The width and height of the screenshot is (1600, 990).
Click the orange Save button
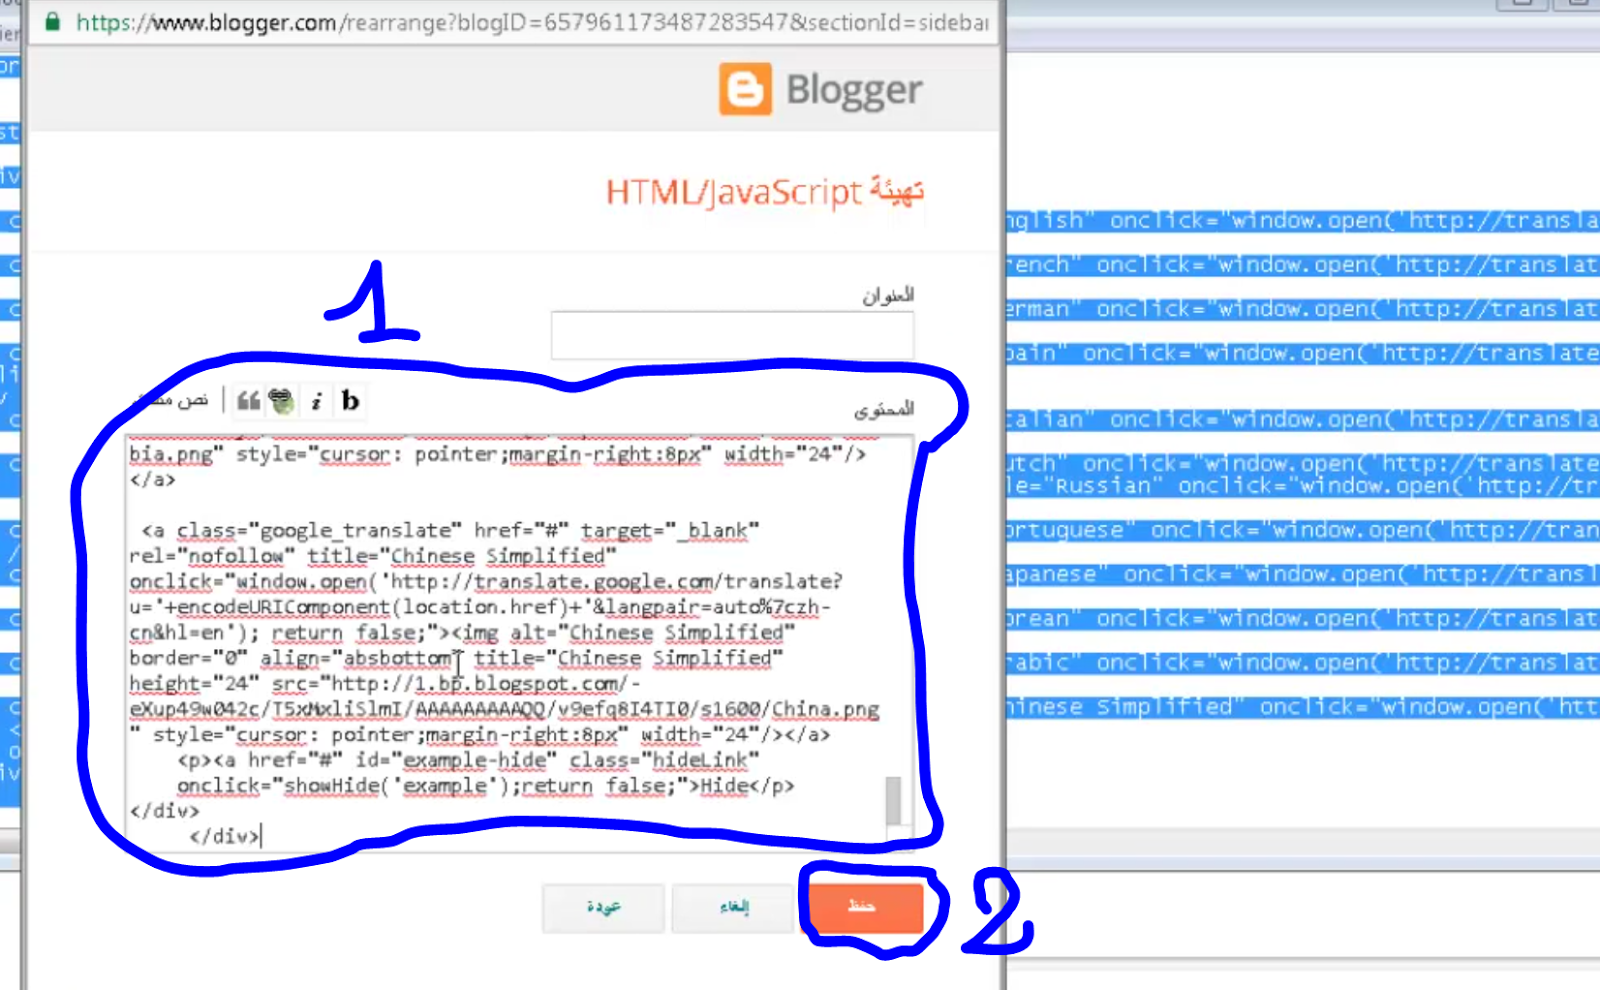[862, 907]
